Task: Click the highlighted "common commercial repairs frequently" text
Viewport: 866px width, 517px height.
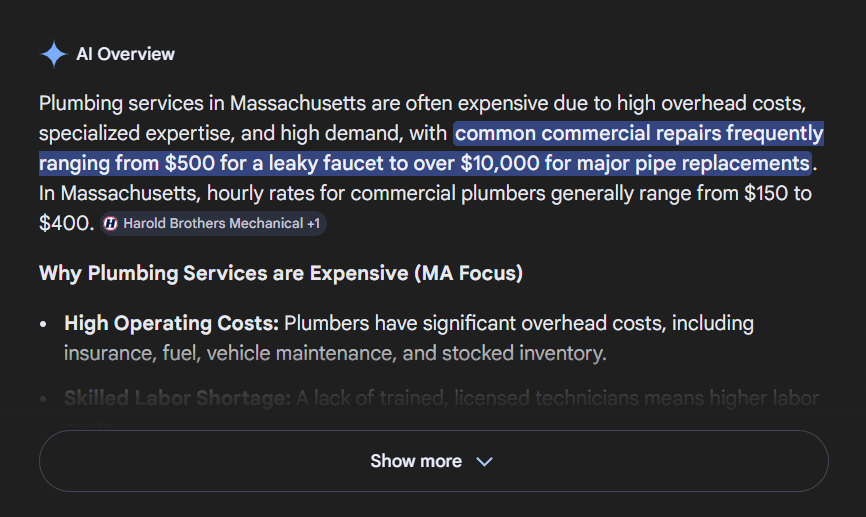Action: 638,133
